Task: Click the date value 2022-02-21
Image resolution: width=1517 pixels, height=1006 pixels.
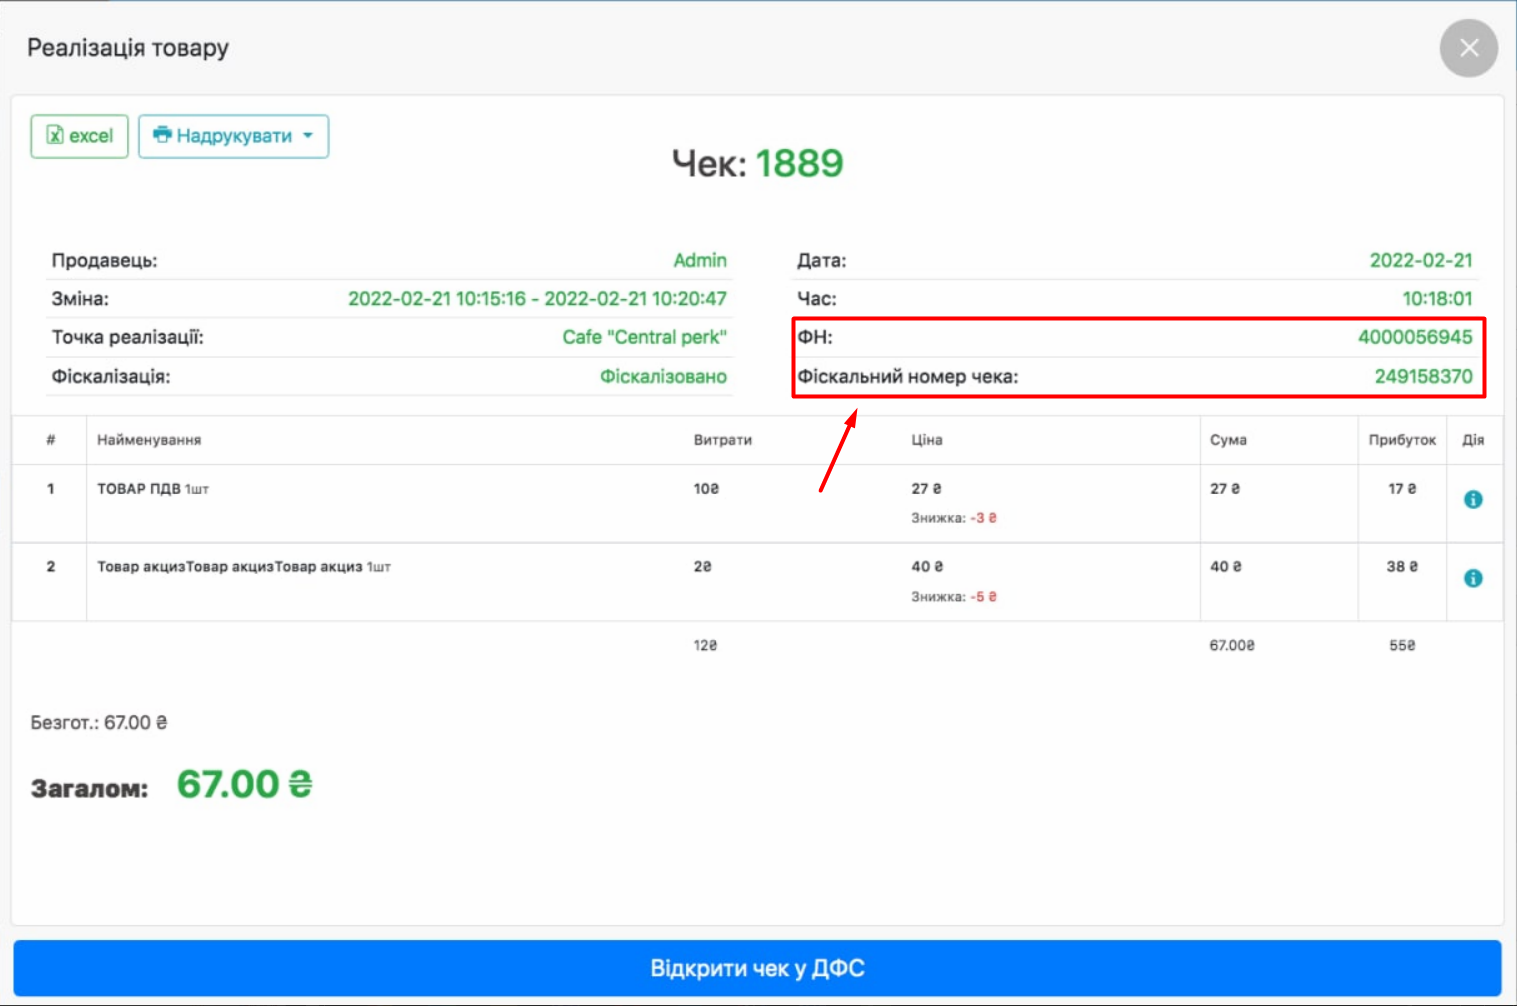Action: coord(1420,260)
